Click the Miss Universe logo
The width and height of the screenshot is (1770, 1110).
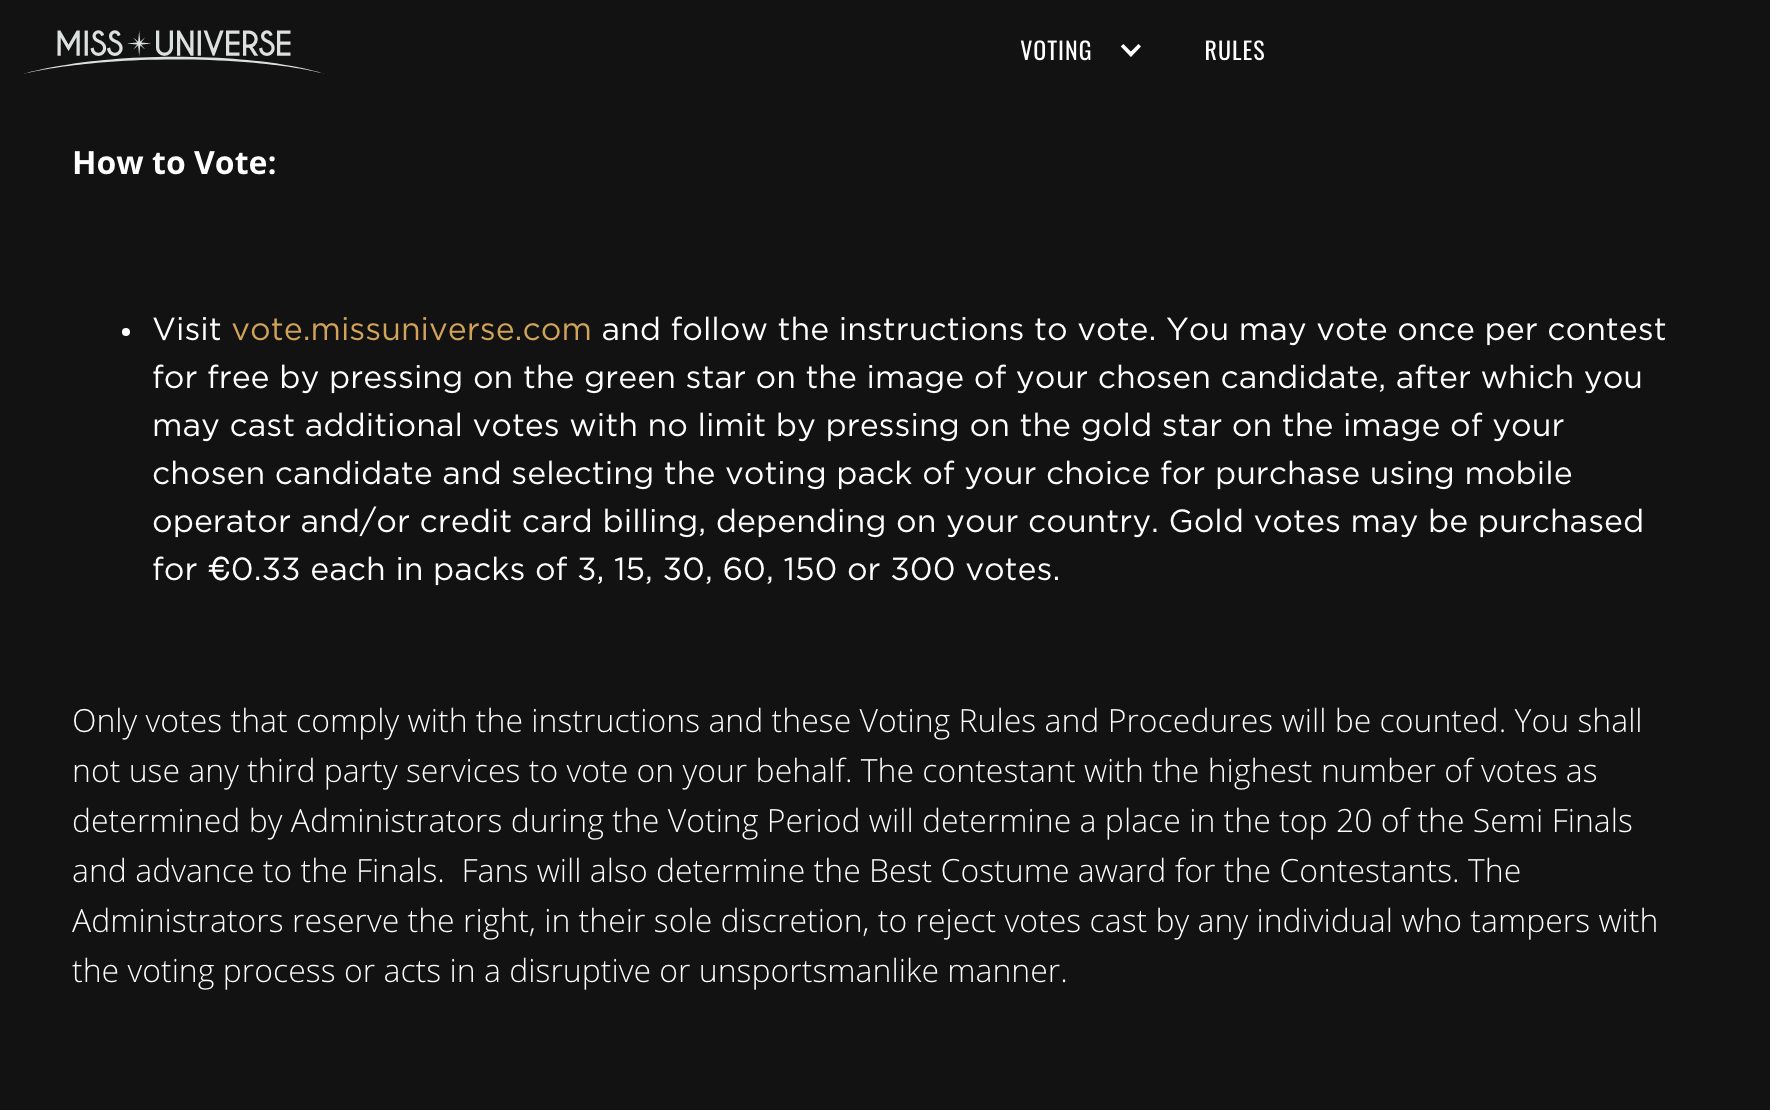173,47
